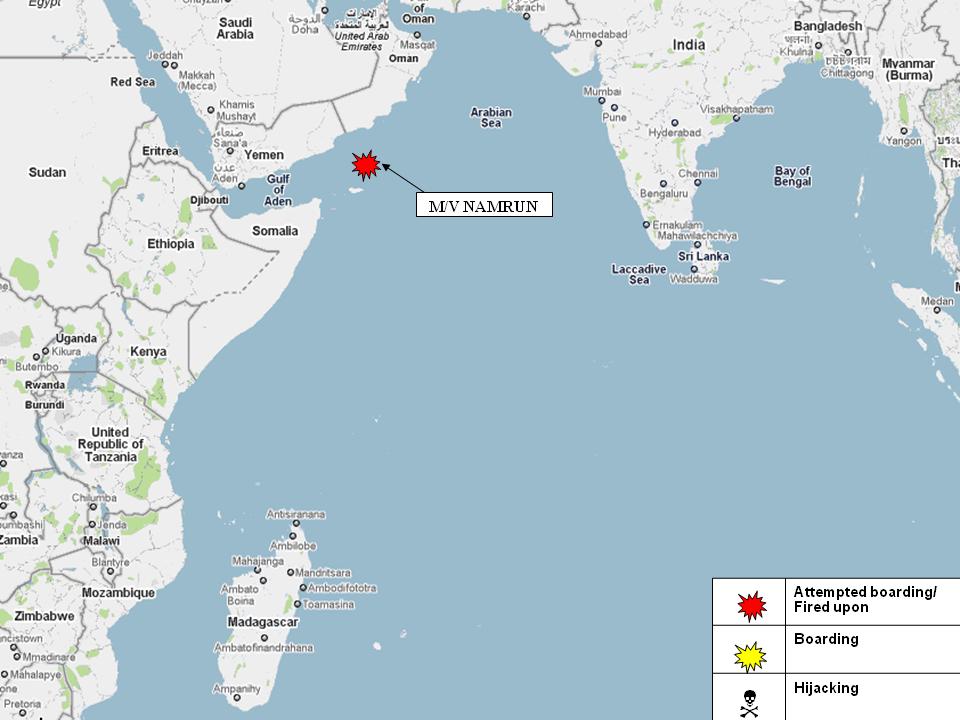Click the Ahmedabad city marker
The height and width of the screenshot is (720, 960).
point(598,43)
